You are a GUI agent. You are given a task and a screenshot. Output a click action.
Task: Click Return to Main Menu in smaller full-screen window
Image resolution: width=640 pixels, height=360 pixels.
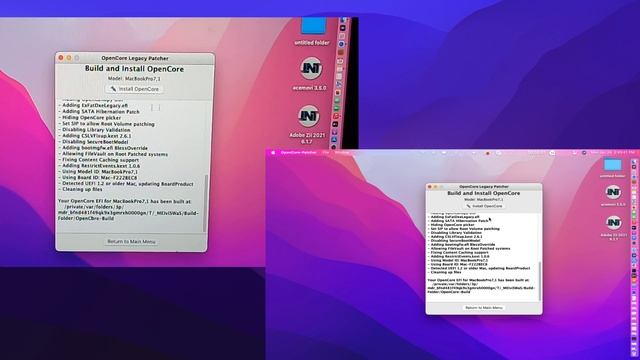484,308
